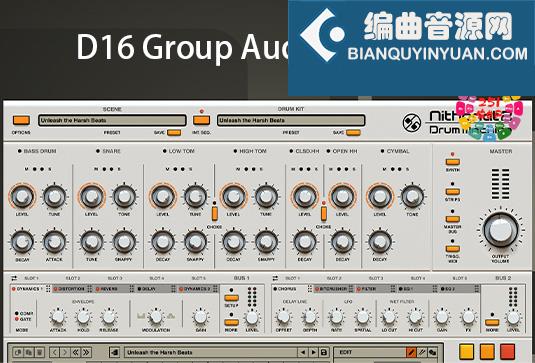Grab the drag handle on Chorus slot
535x363 pixels.
(x=309, y=289)
